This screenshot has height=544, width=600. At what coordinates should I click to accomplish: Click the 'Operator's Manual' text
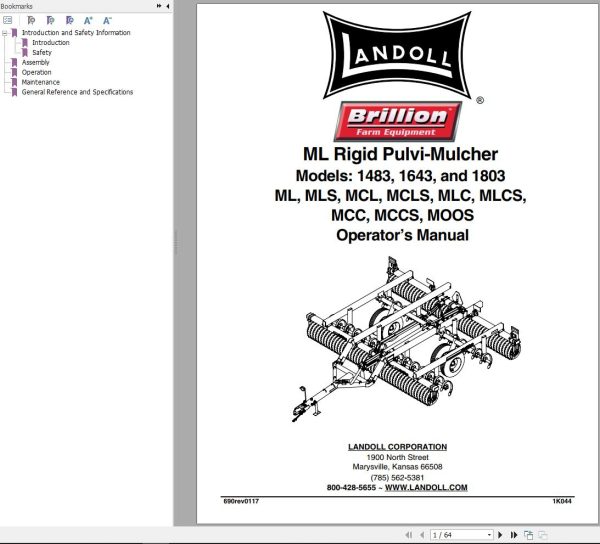(402, 235)
